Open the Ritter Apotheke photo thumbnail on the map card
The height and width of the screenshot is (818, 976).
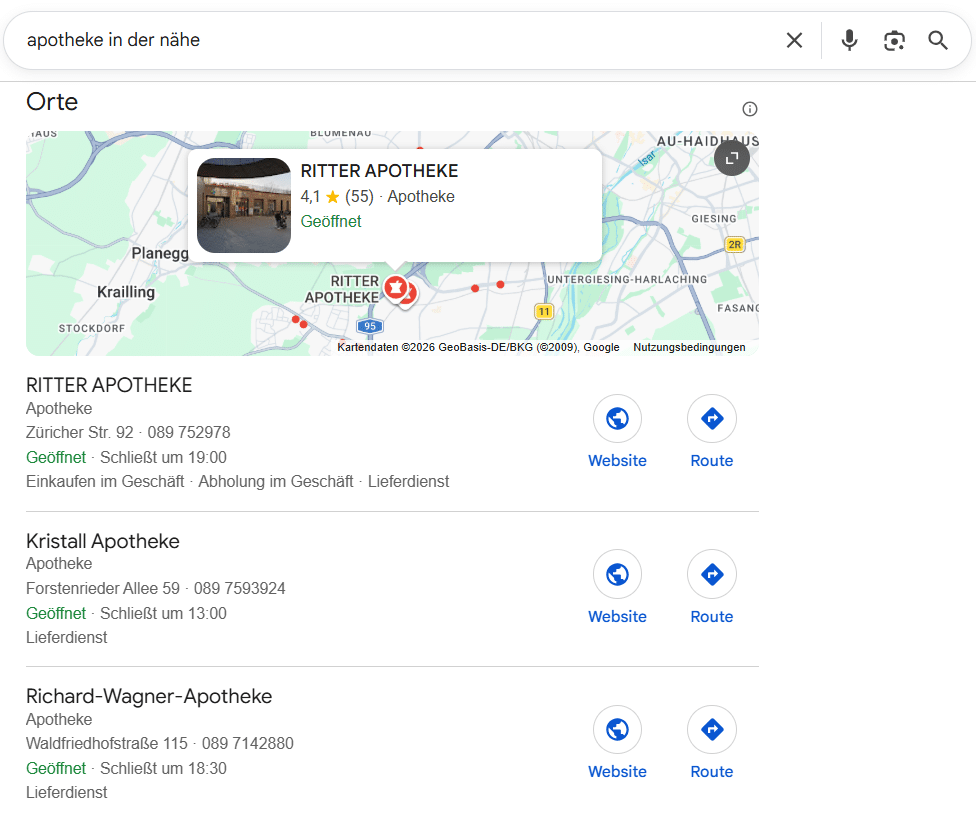click(x=244, y=205)
